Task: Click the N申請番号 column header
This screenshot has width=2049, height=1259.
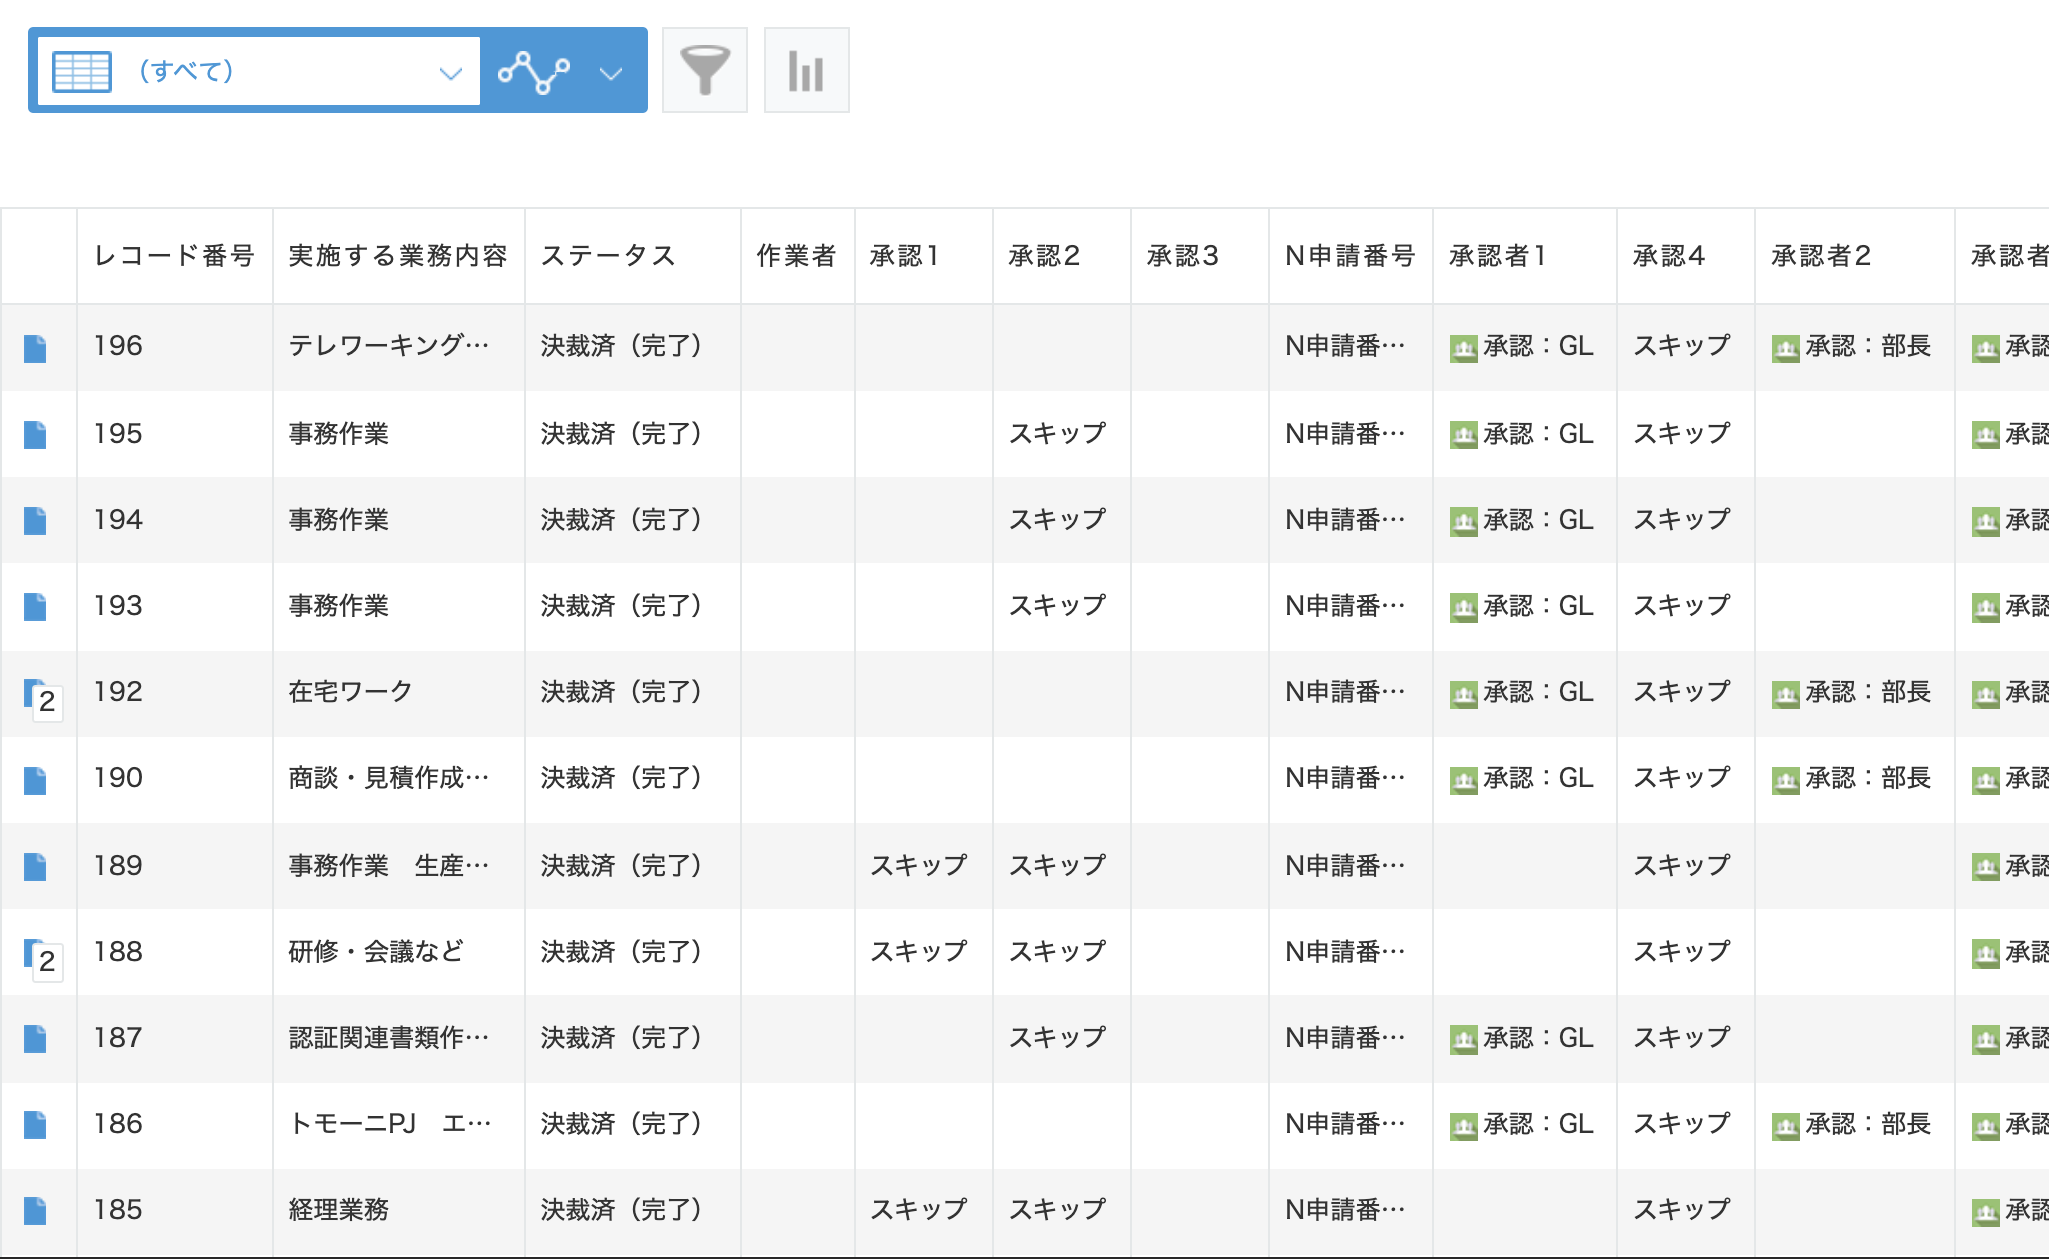Action: [1350, 256]
